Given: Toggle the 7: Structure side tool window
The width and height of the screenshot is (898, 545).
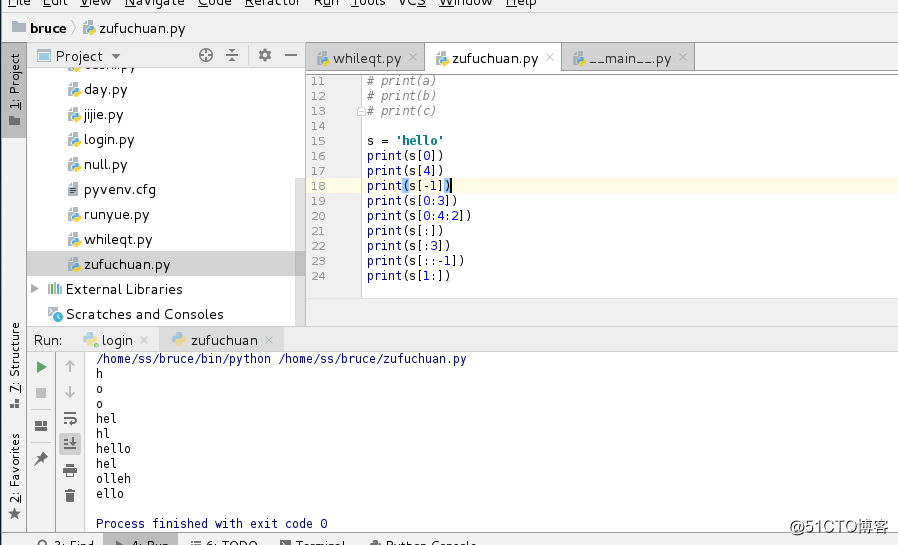Looking at the screenshot, I should (14, 365).
